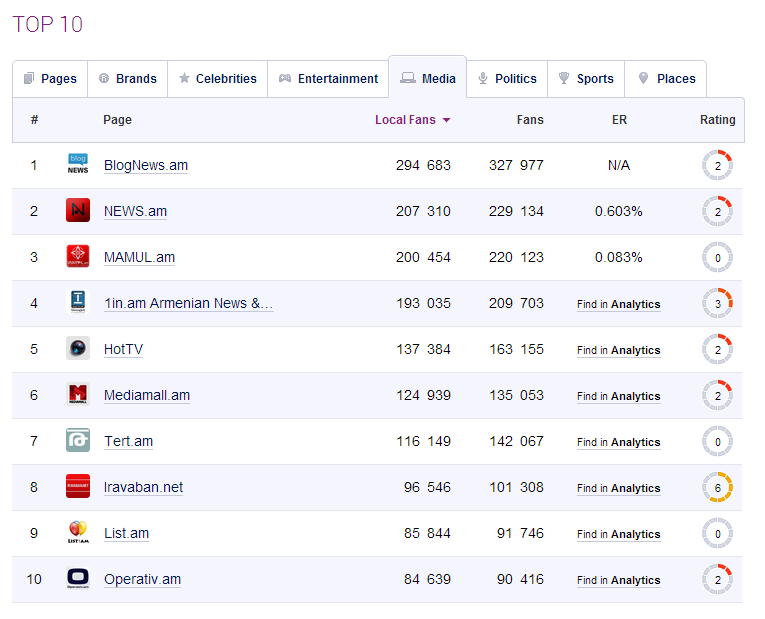This screenshot has height=619, width=765.
Task: Open the Iravaban.net page link
Action: click(x=143, y=487)
